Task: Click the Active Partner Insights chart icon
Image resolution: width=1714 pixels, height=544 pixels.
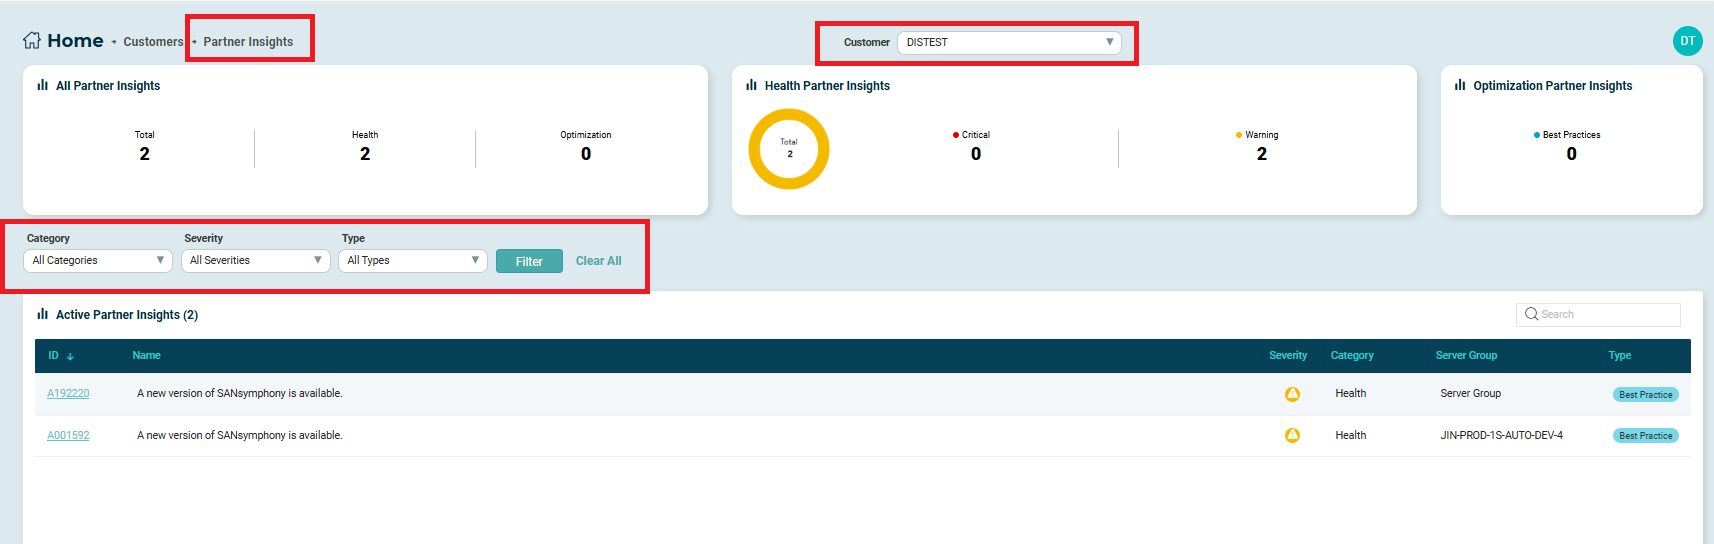Action: click(42, 314)
